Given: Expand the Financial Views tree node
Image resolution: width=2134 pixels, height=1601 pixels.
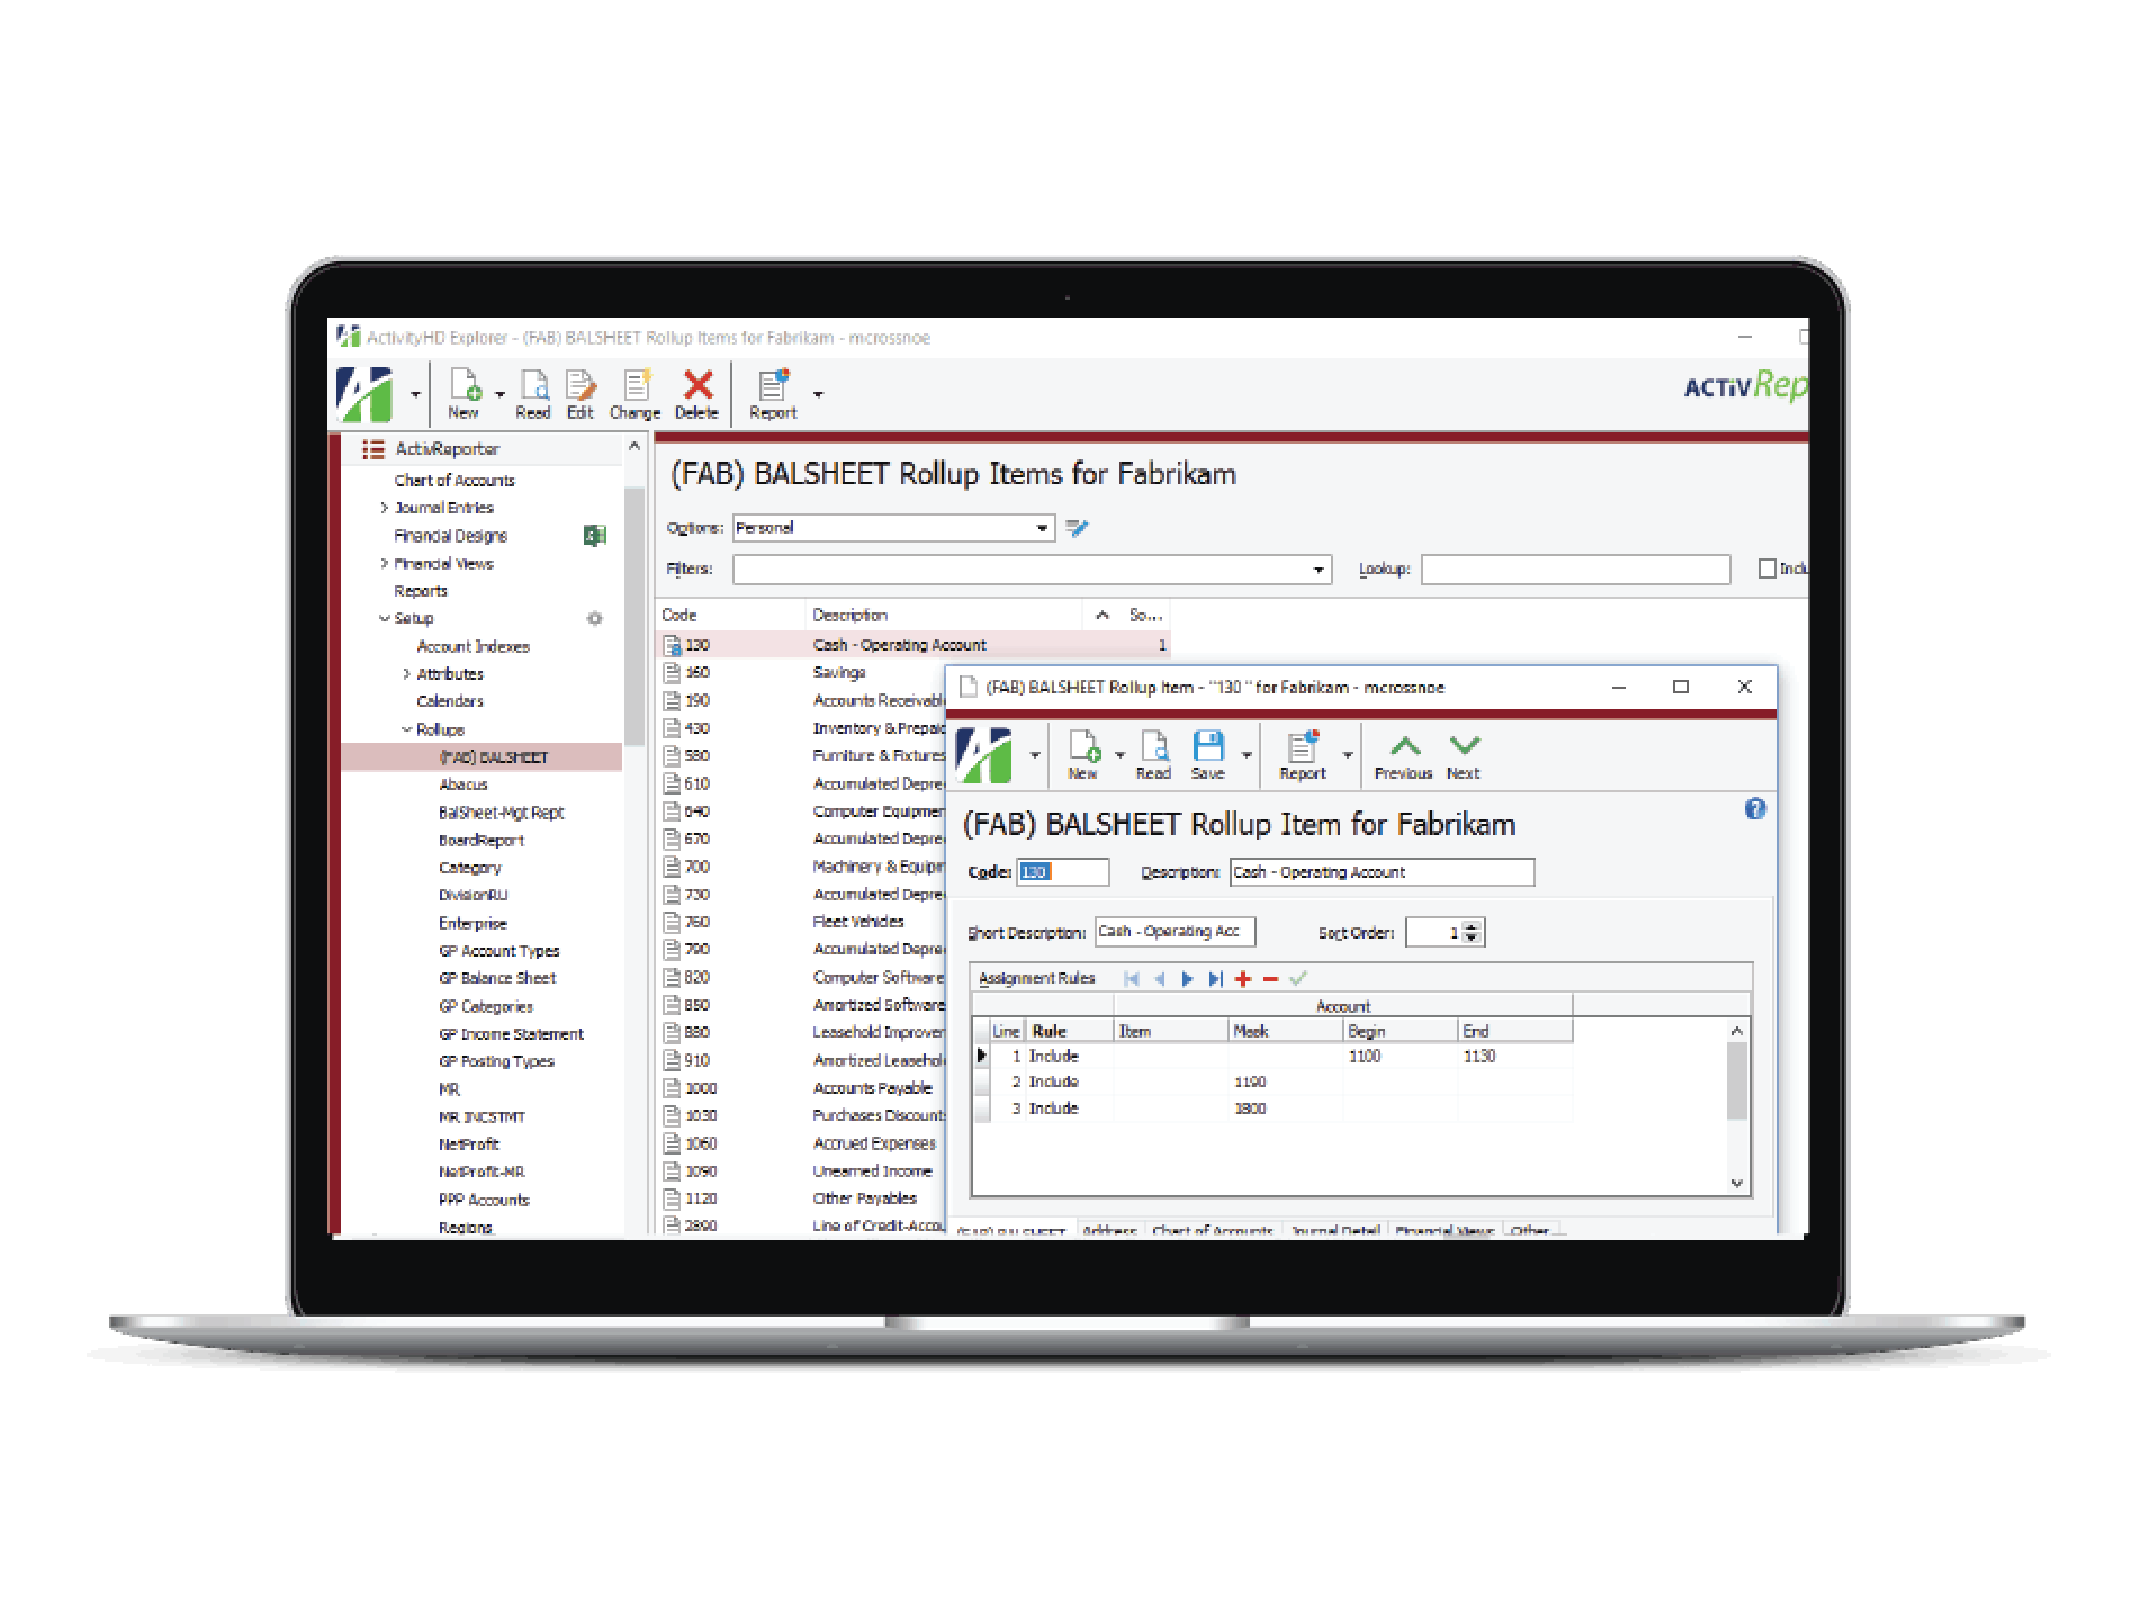Looking at the screenshot, I should point(384,564).
